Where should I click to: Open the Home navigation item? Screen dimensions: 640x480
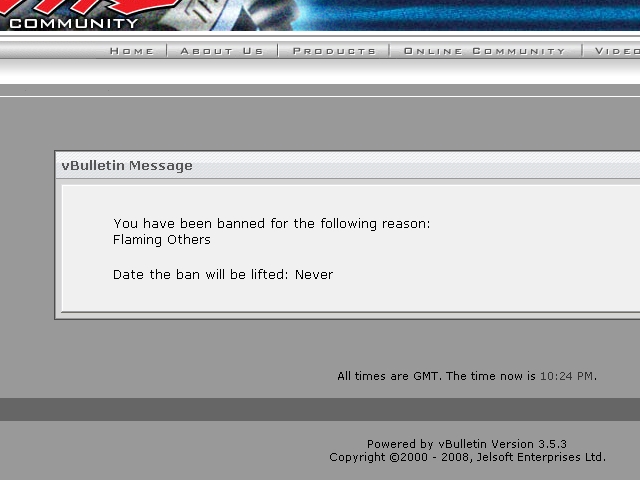pyautogui.click(x=131, y=51)
